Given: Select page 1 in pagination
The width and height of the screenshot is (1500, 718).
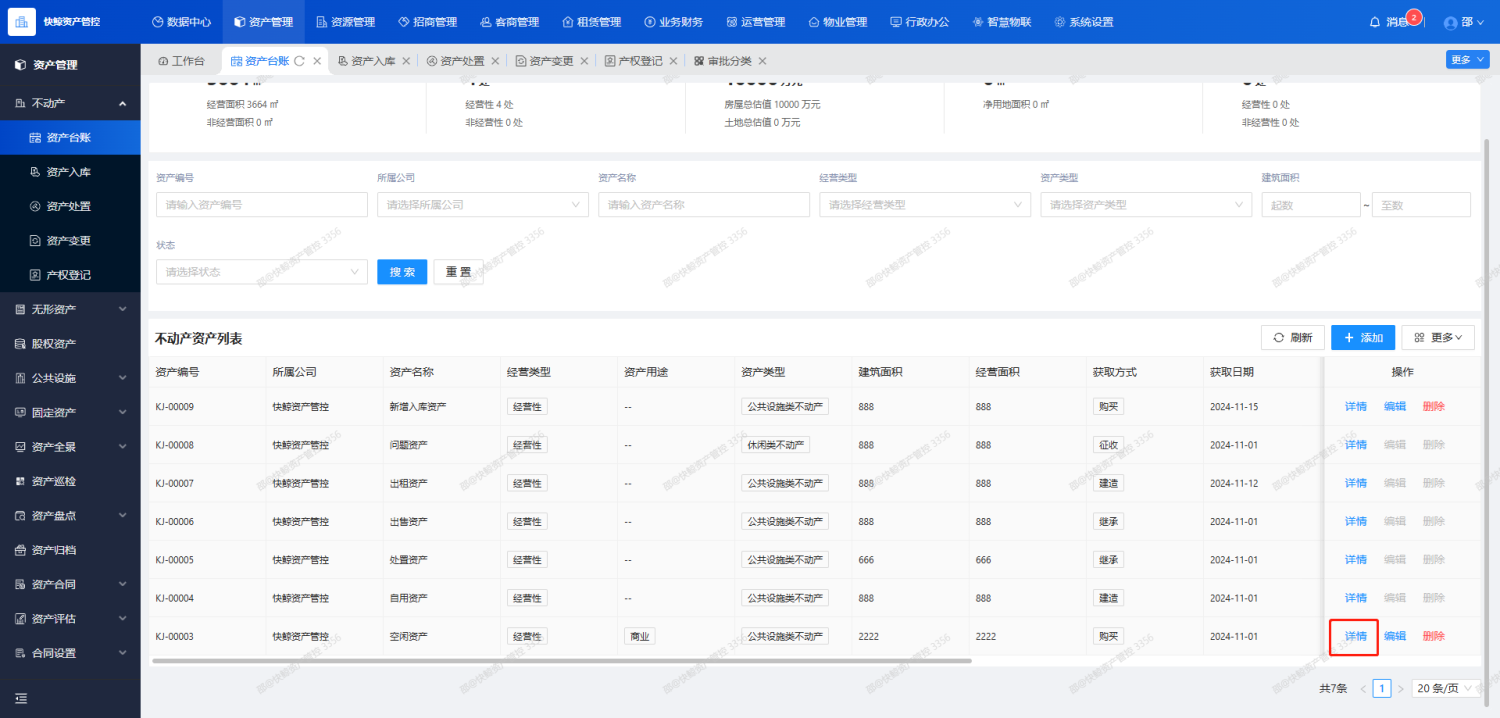Looking at the screenshot, I should [1382, 688].
